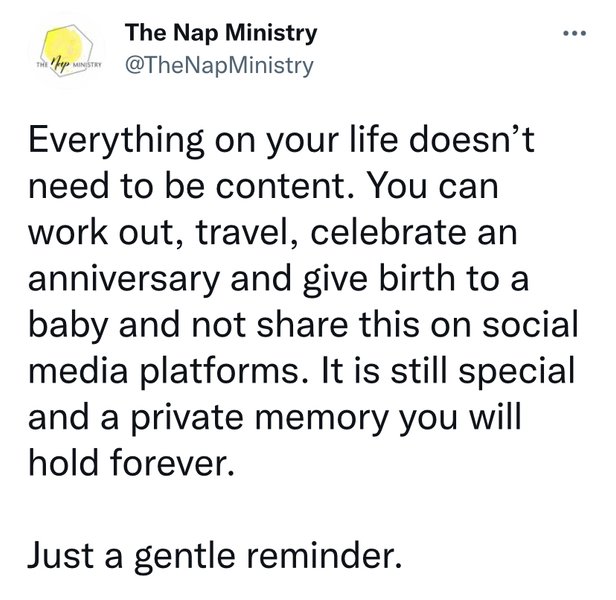Select the word 'content' in the tweet
616x600 pixels.
280,186
